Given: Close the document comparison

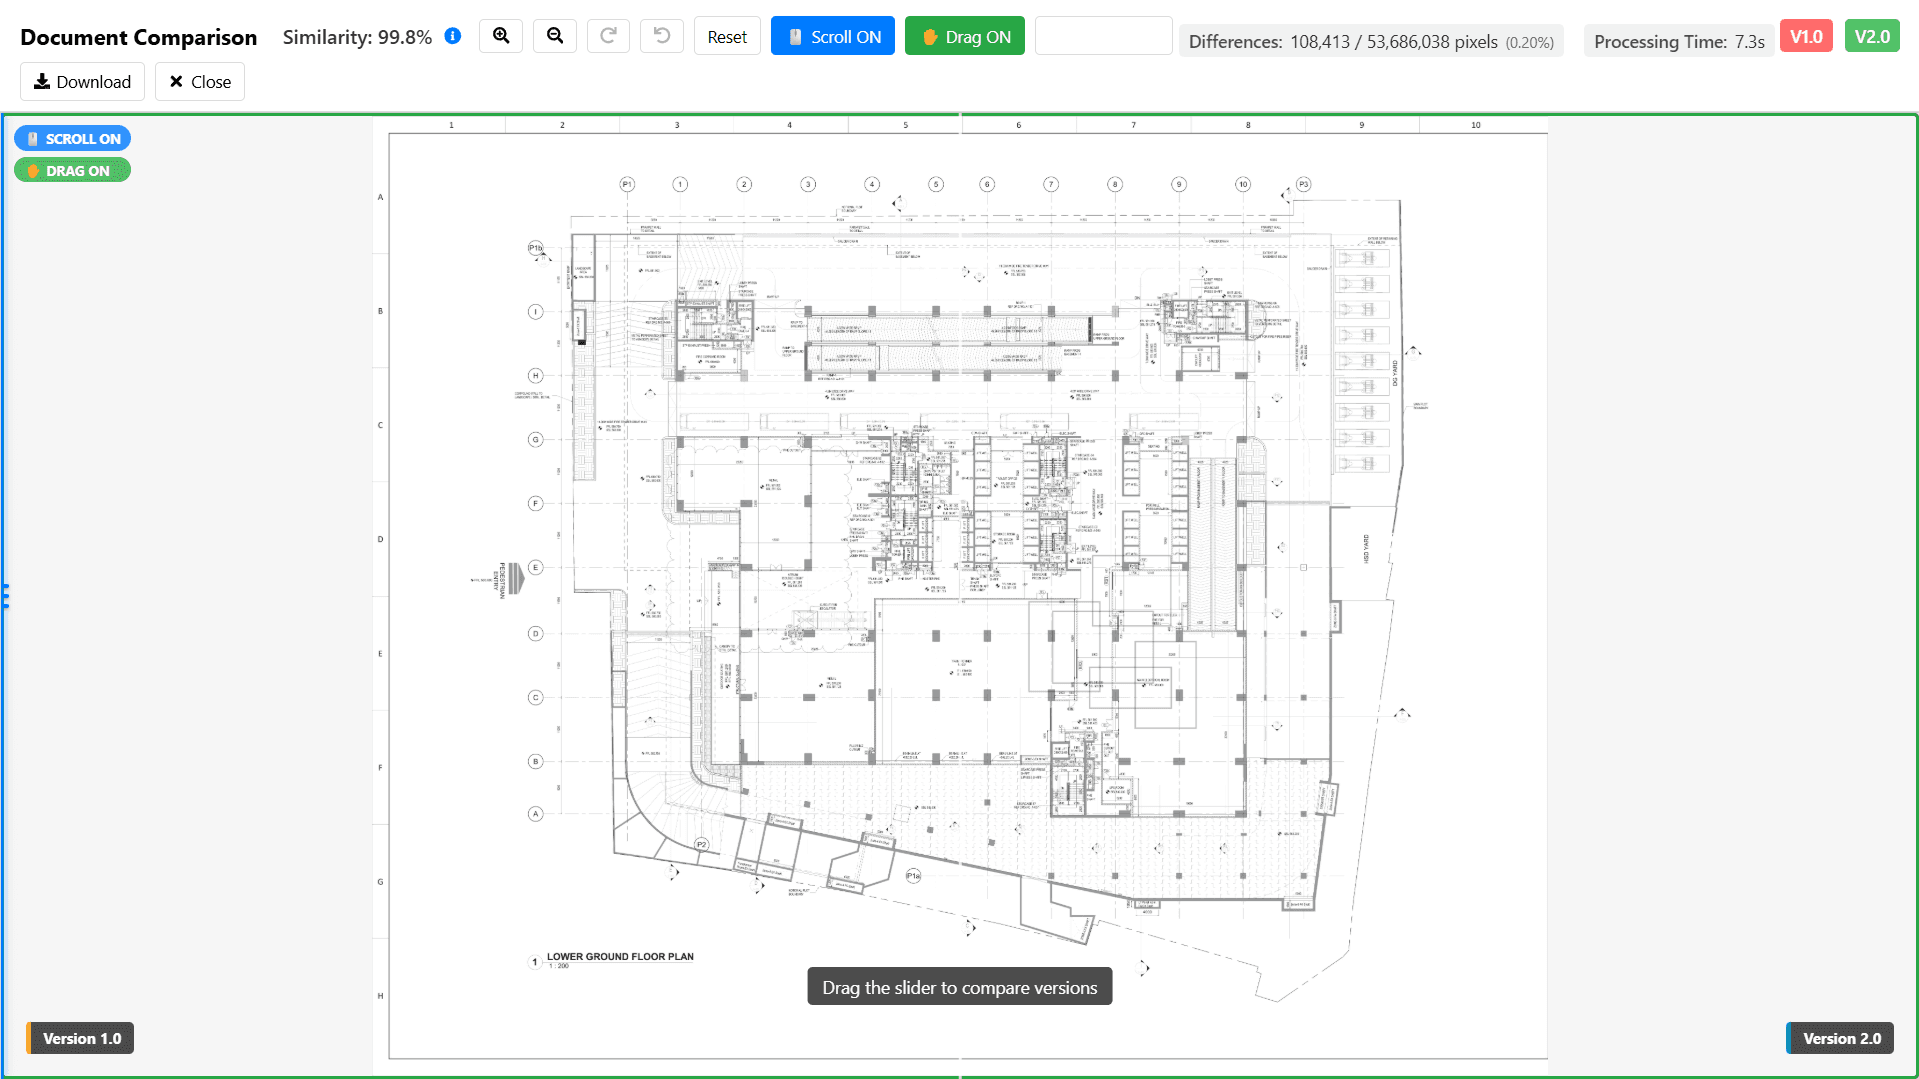Looking at the screenshot, I should coord(200,82).
